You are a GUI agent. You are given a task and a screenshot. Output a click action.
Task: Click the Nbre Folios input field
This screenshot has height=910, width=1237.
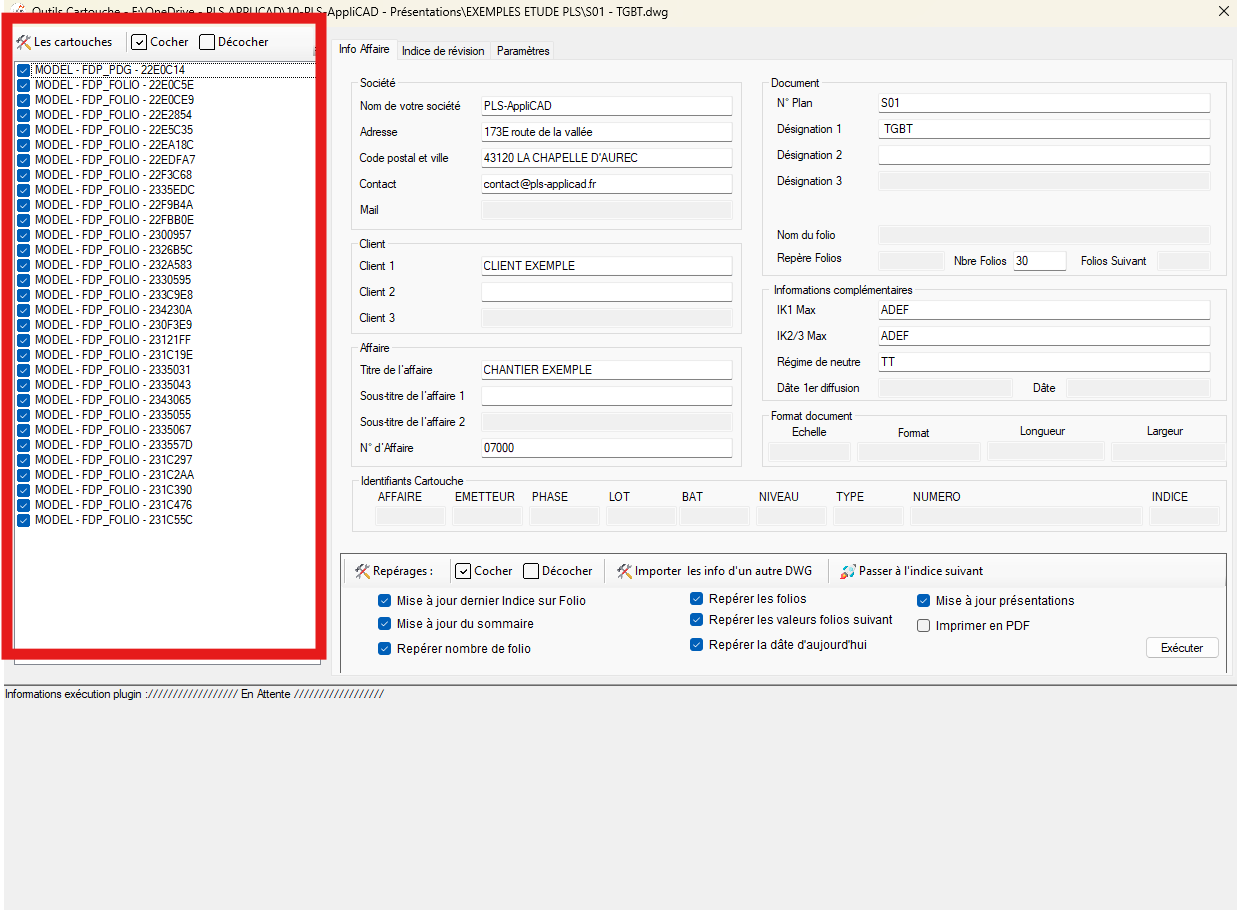pos(1038,261)
